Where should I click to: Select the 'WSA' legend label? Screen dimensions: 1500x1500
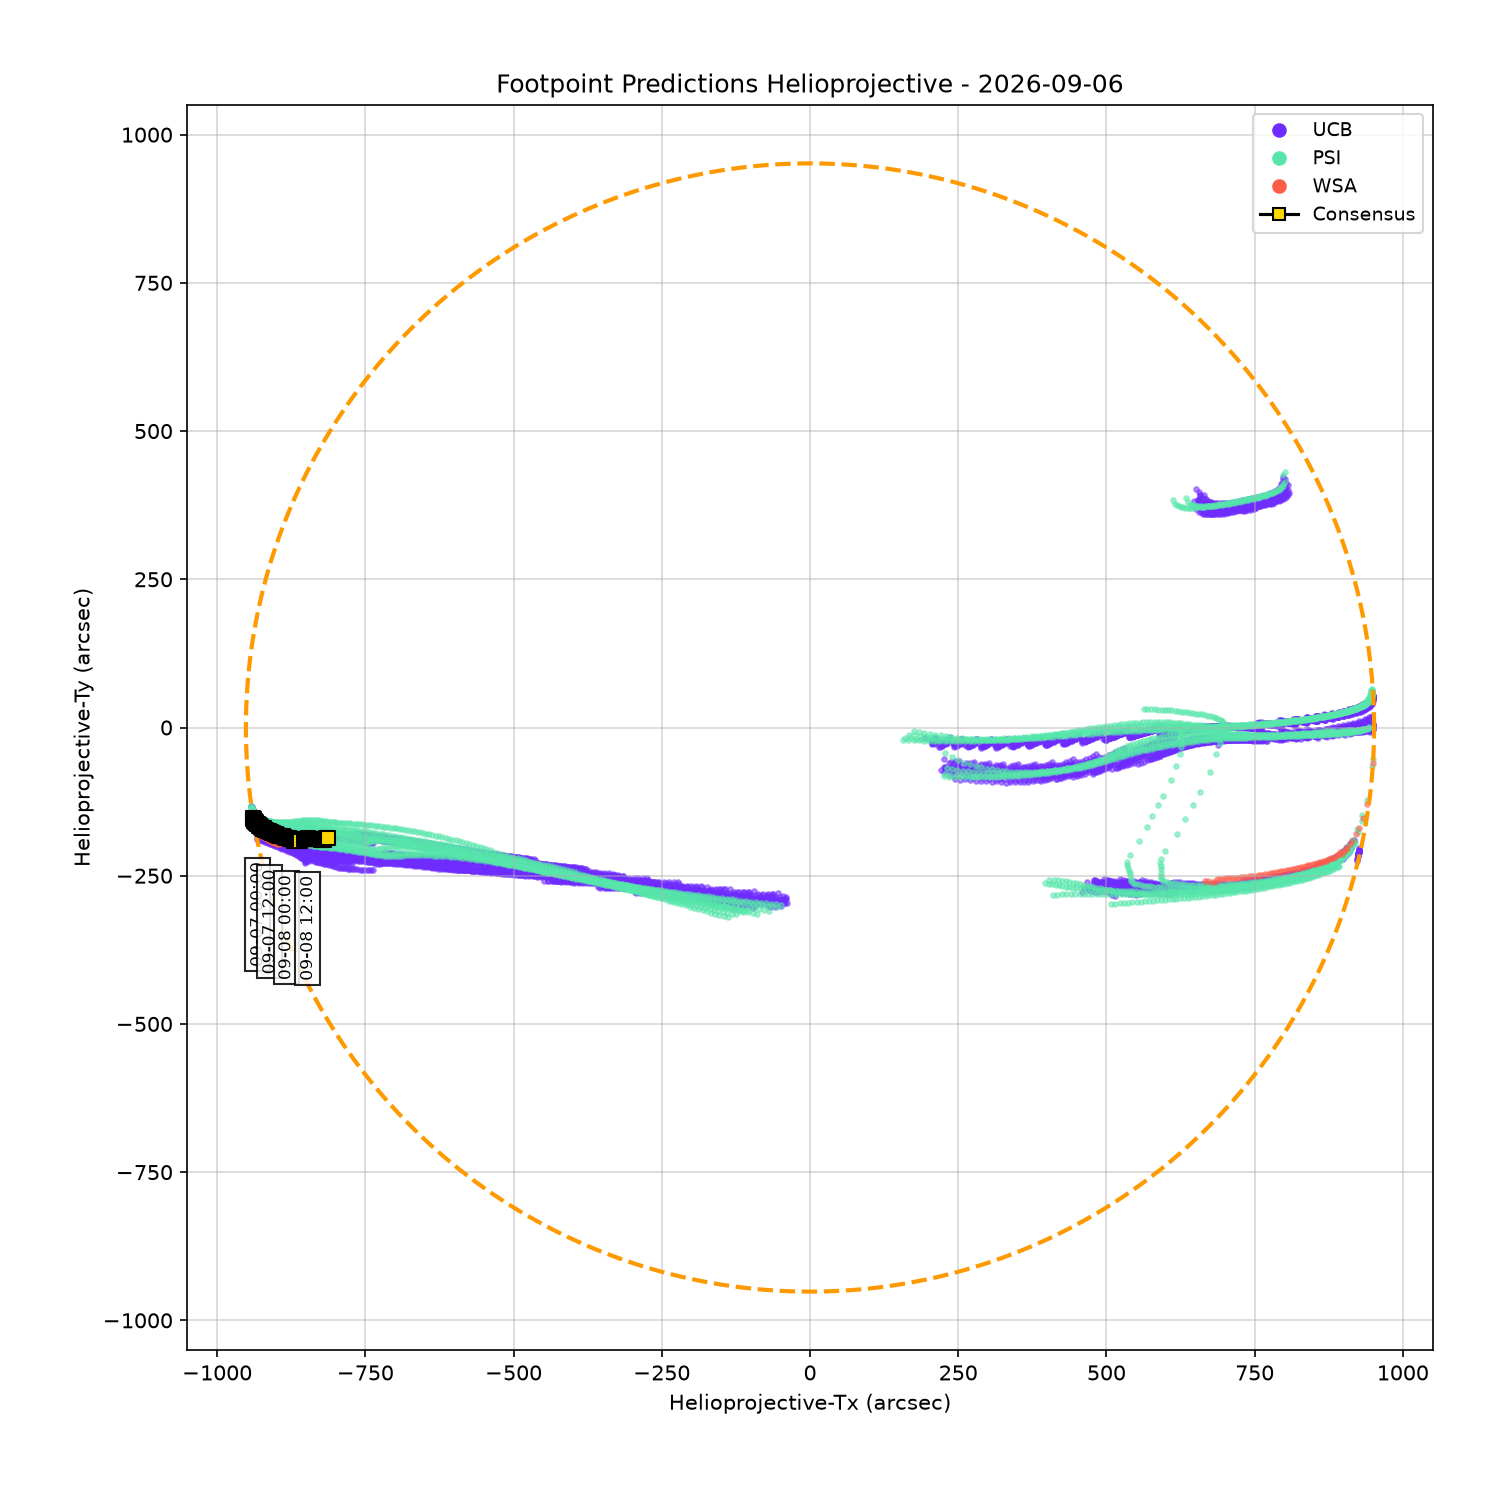pos(1335,186)
